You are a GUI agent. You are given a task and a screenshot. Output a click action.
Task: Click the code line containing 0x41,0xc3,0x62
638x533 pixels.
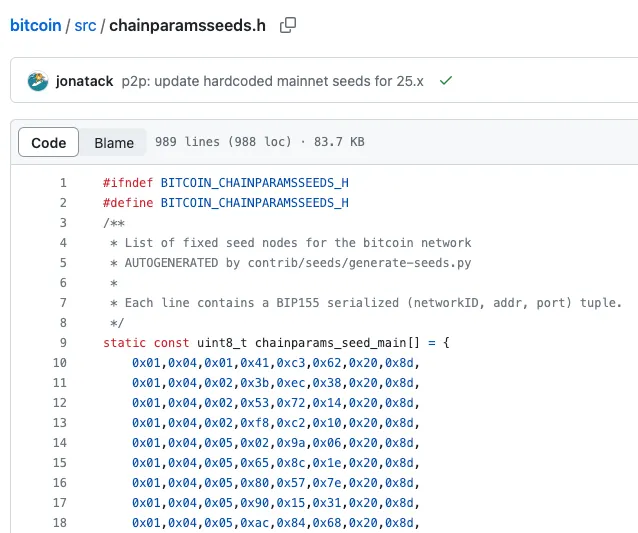(276, 363)
